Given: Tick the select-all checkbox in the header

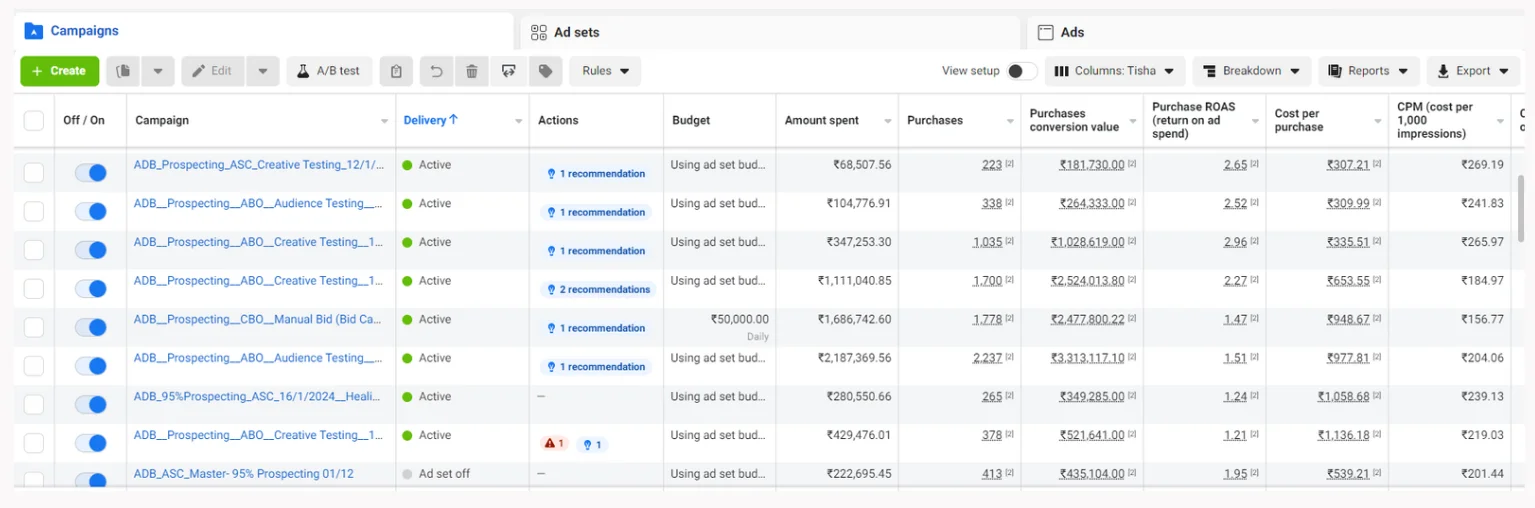Looking at the screenshot, I should pyautogui.click(x=34, y=120).
